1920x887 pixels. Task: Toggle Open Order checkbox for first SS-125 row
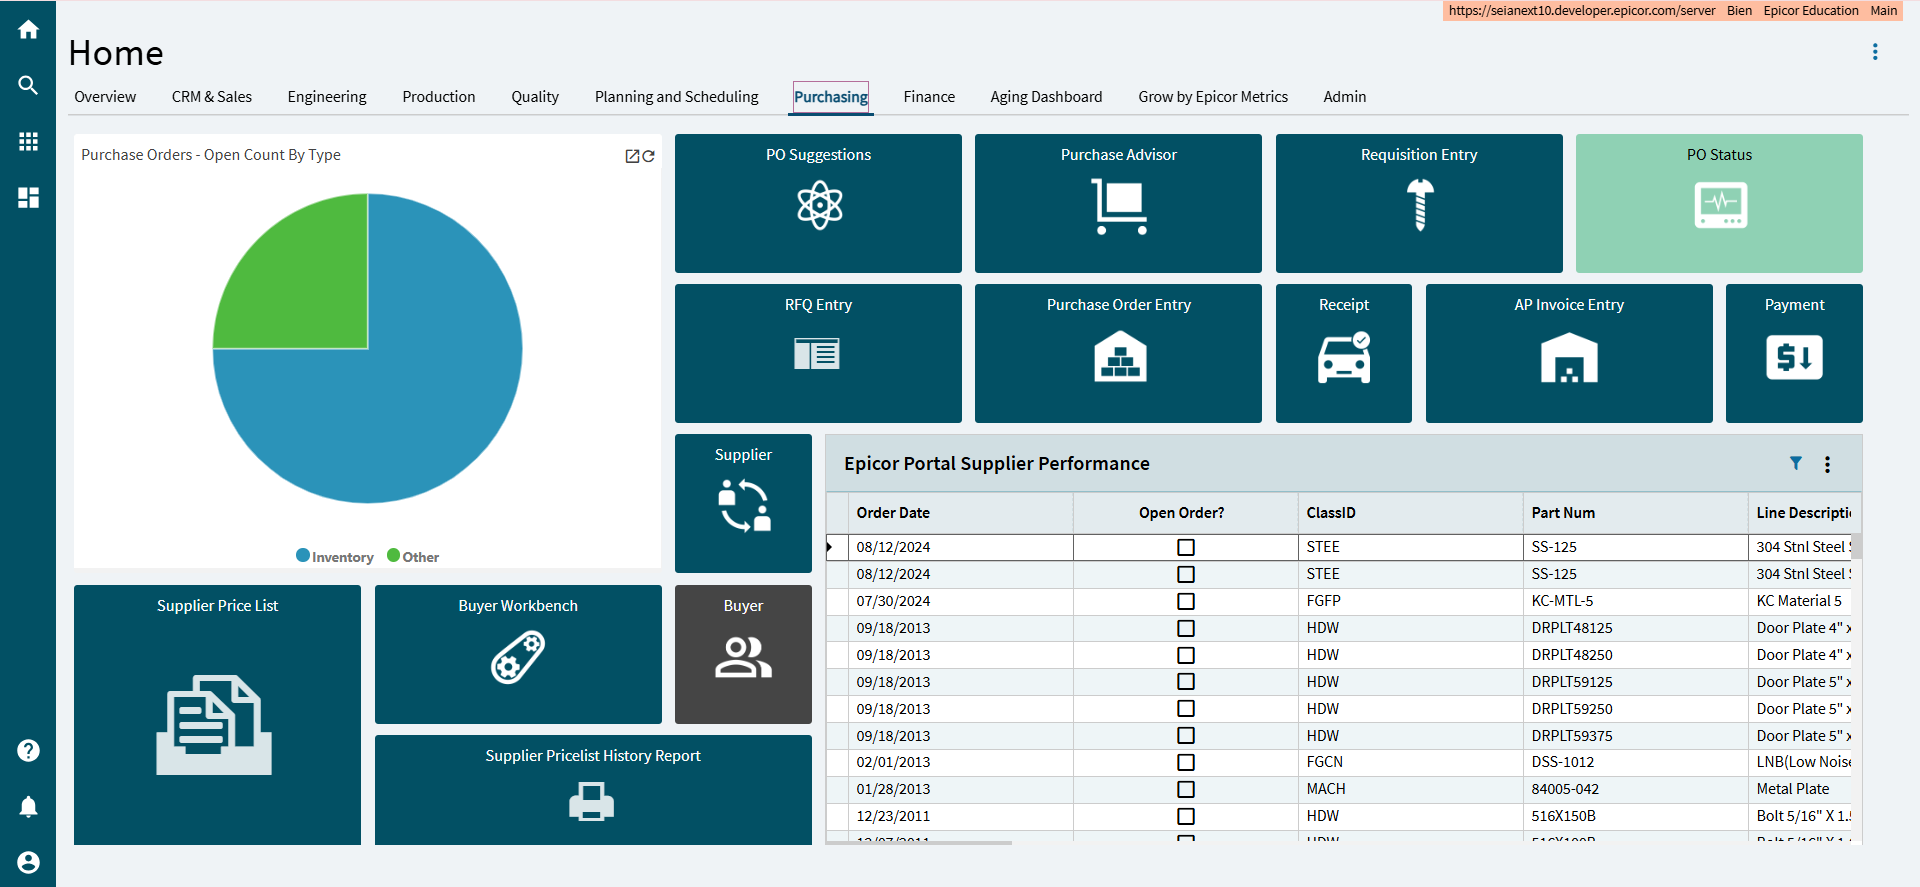point(1186,547)
